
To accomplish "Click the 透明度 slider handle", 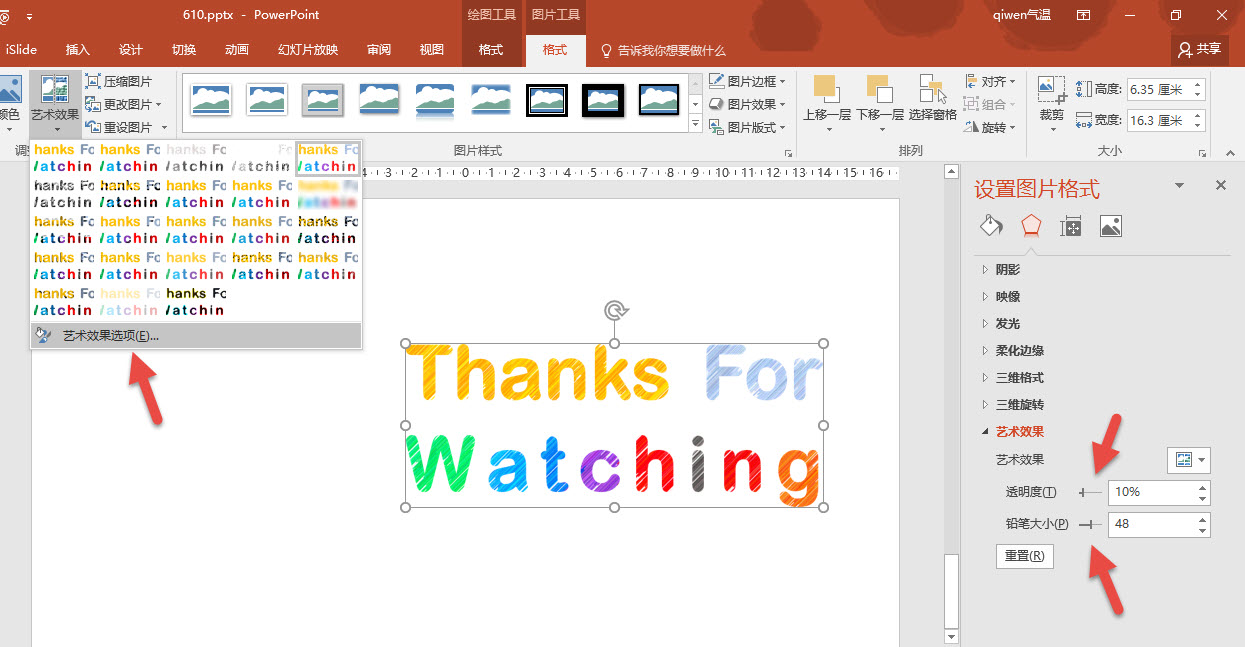I will [1083, 492].
